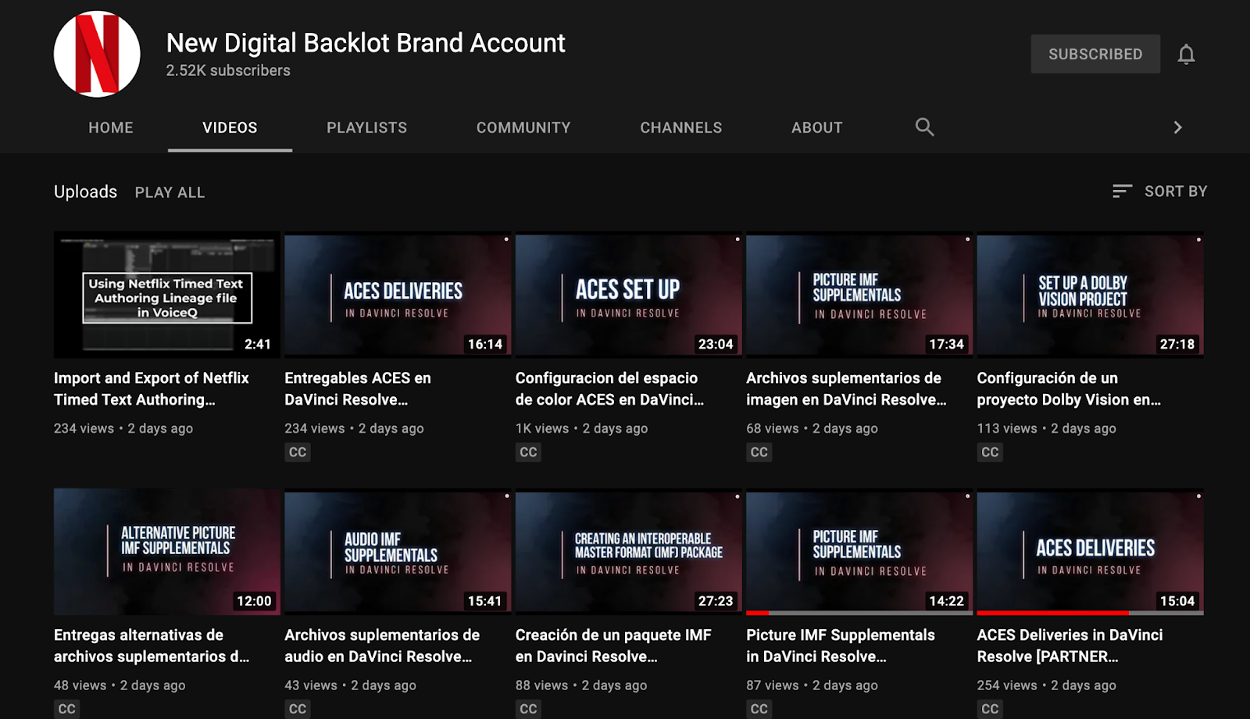Open the 14:22 Picture IMF Supplementals thumbnail
The image size is (1250, 720).
point(859,552)
